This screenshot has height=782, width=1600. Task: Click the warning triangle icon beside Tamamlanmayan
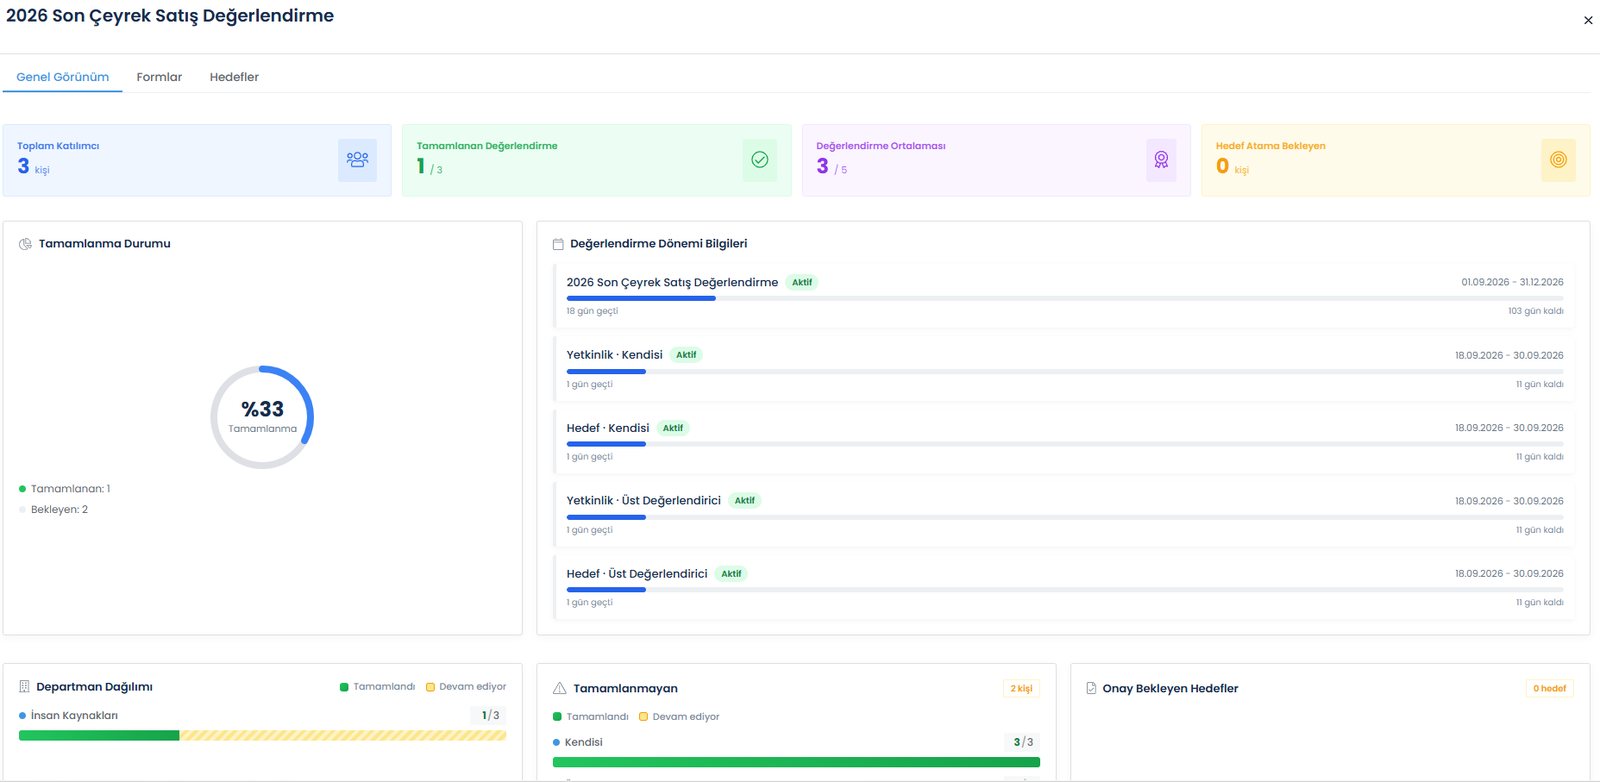pos(560,688)
